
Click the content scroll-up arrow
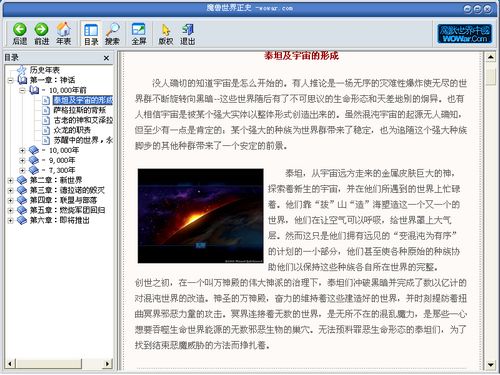click(490, 57)
